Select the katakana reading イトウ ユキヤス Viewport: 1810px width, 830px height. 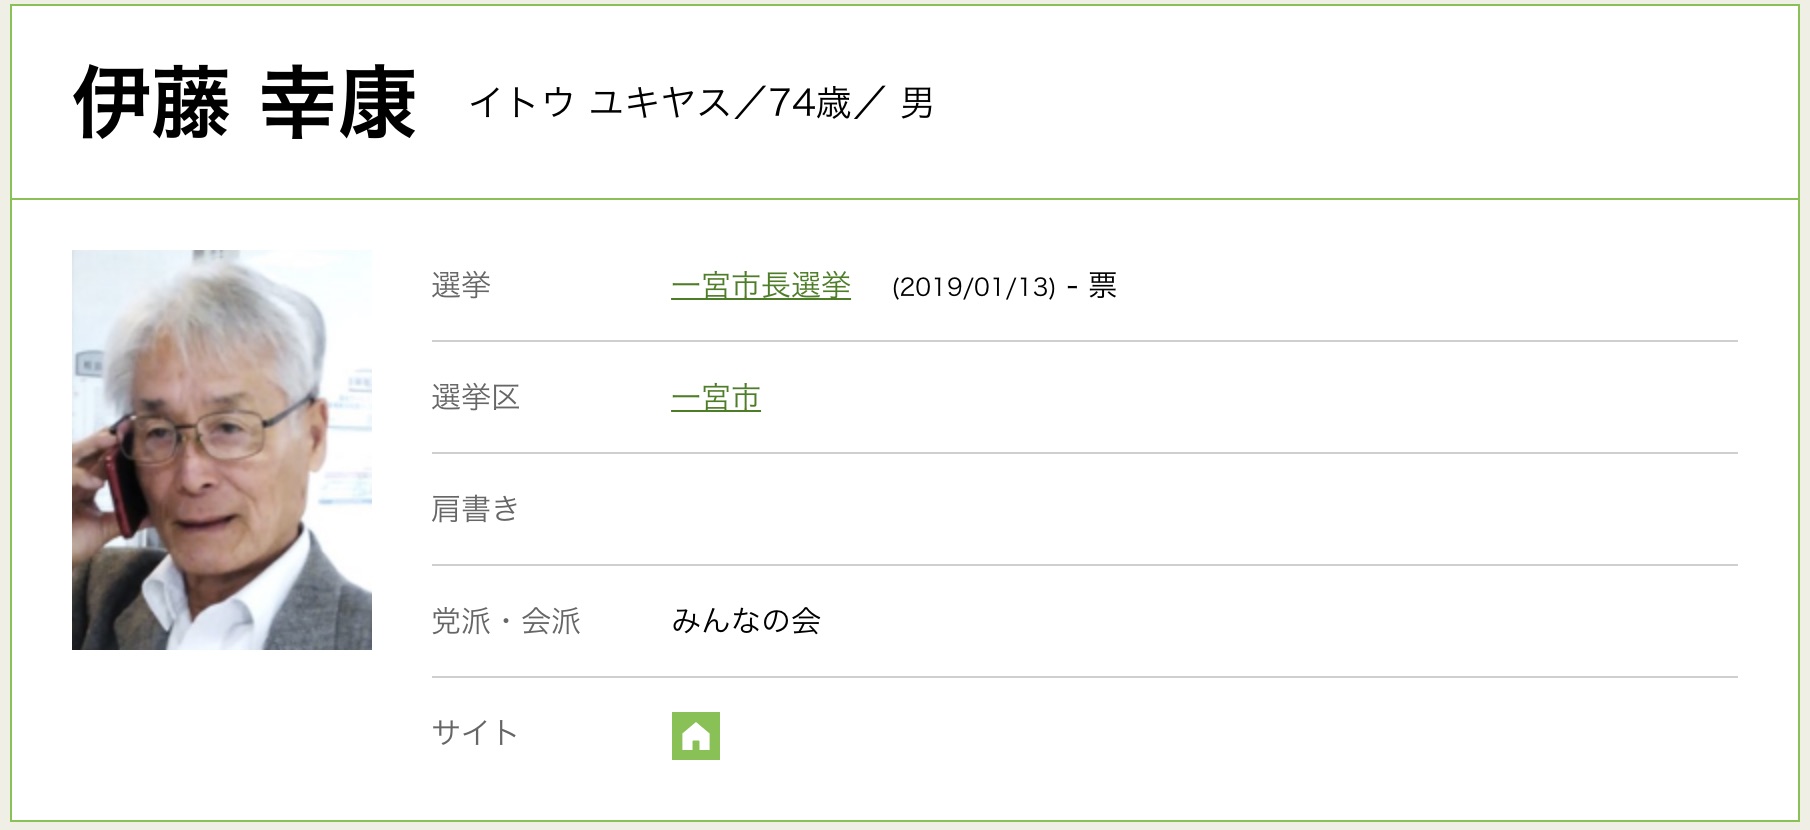pyautogui.click(x=599, y=103)
